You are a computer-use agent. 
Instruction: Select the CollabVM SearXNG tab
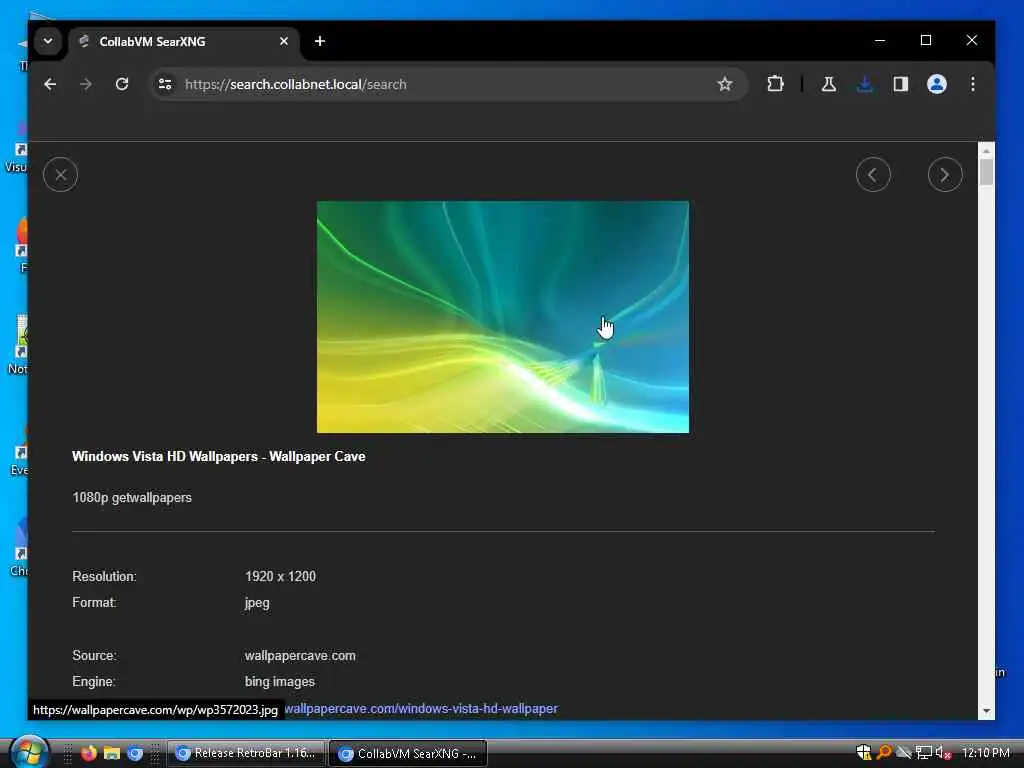184,42
